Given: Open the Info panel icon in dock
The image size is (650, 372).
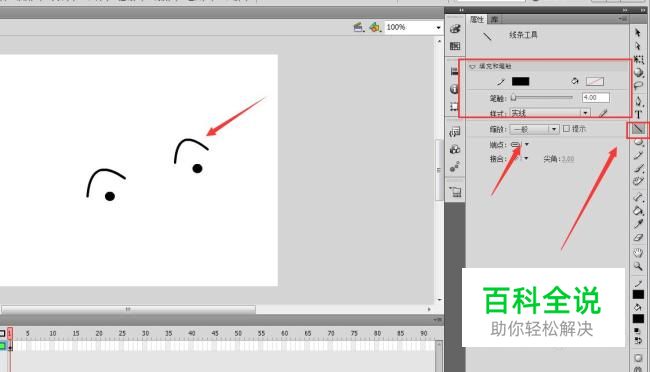Looking at the screenshot, I should point(454,89).
